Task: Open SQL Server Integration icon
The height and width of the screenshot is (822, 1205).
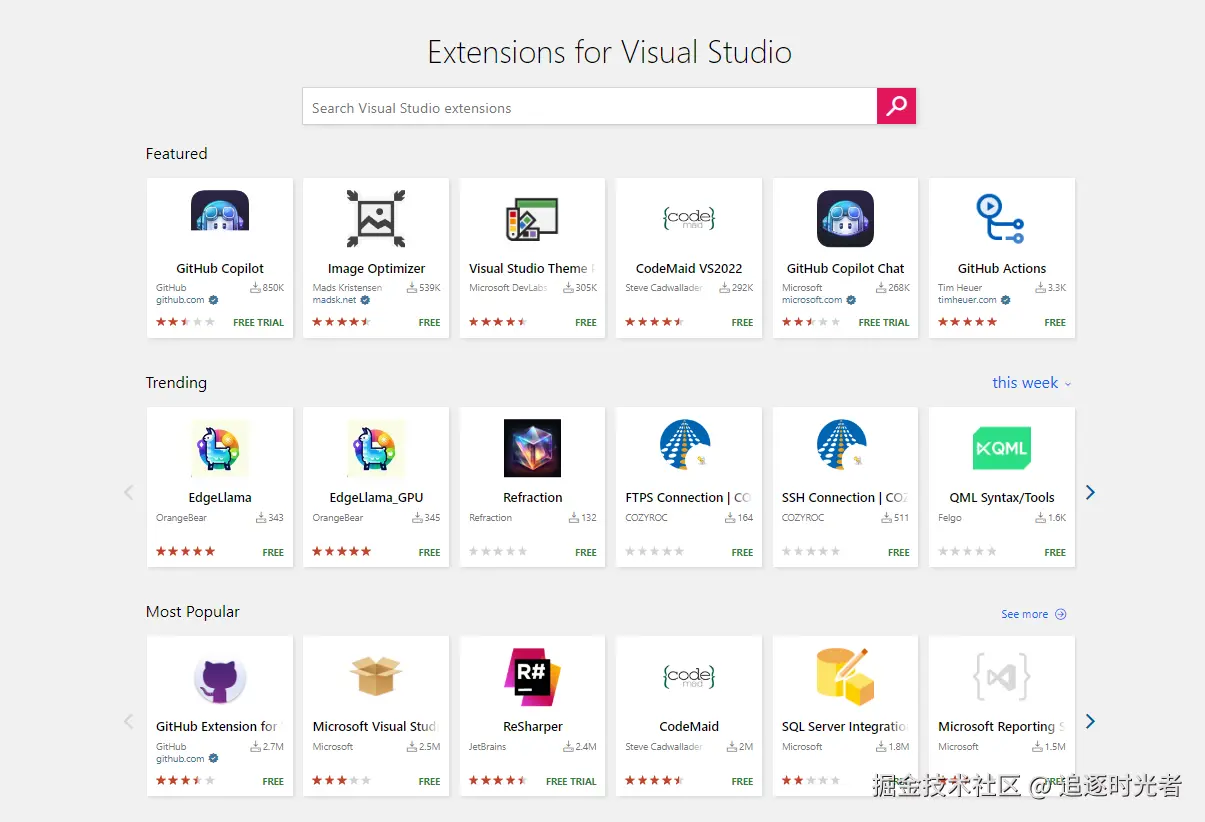Action: tap(845, 677)
